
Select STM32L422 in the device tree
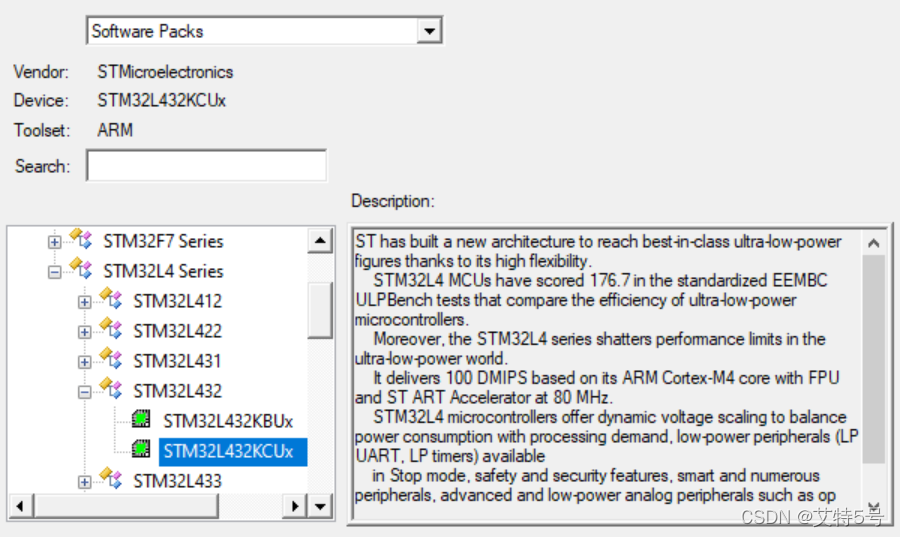(177, 331)
